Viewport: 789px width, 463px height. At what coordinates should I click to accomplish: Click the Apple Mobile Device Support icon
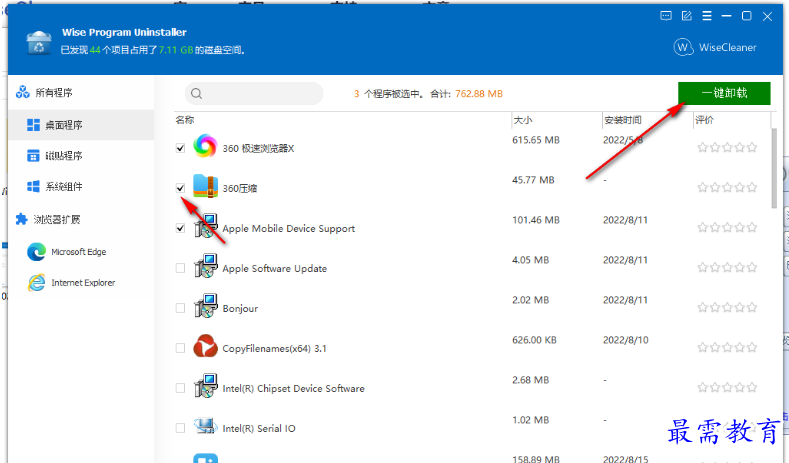click(x=205, y=226)
